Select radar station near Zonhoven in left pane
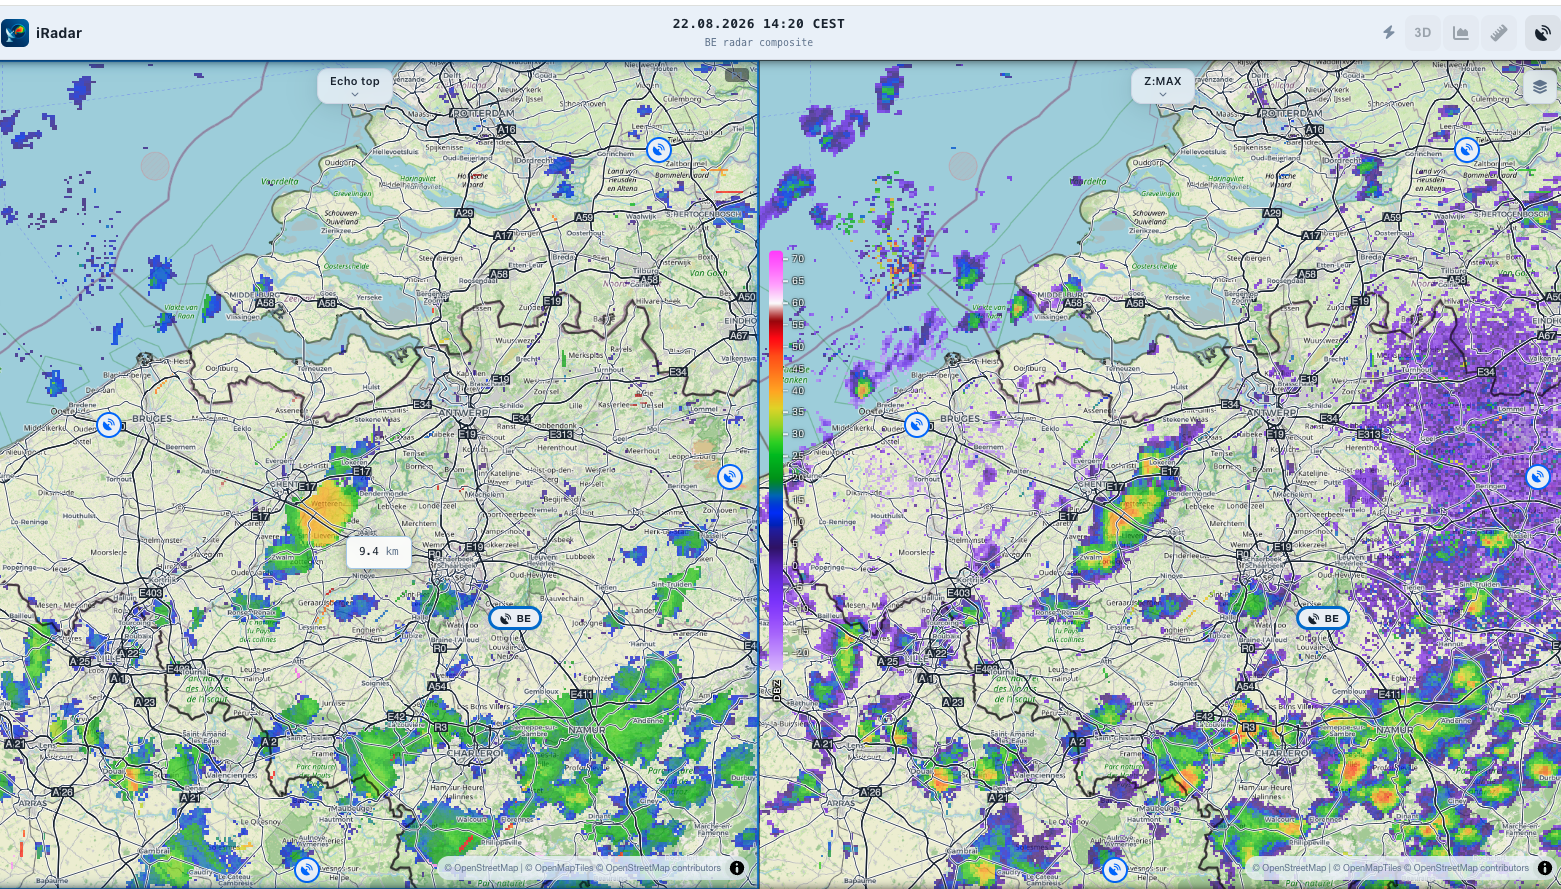This screenshot has height=889, width=1561. coord(731,477)
